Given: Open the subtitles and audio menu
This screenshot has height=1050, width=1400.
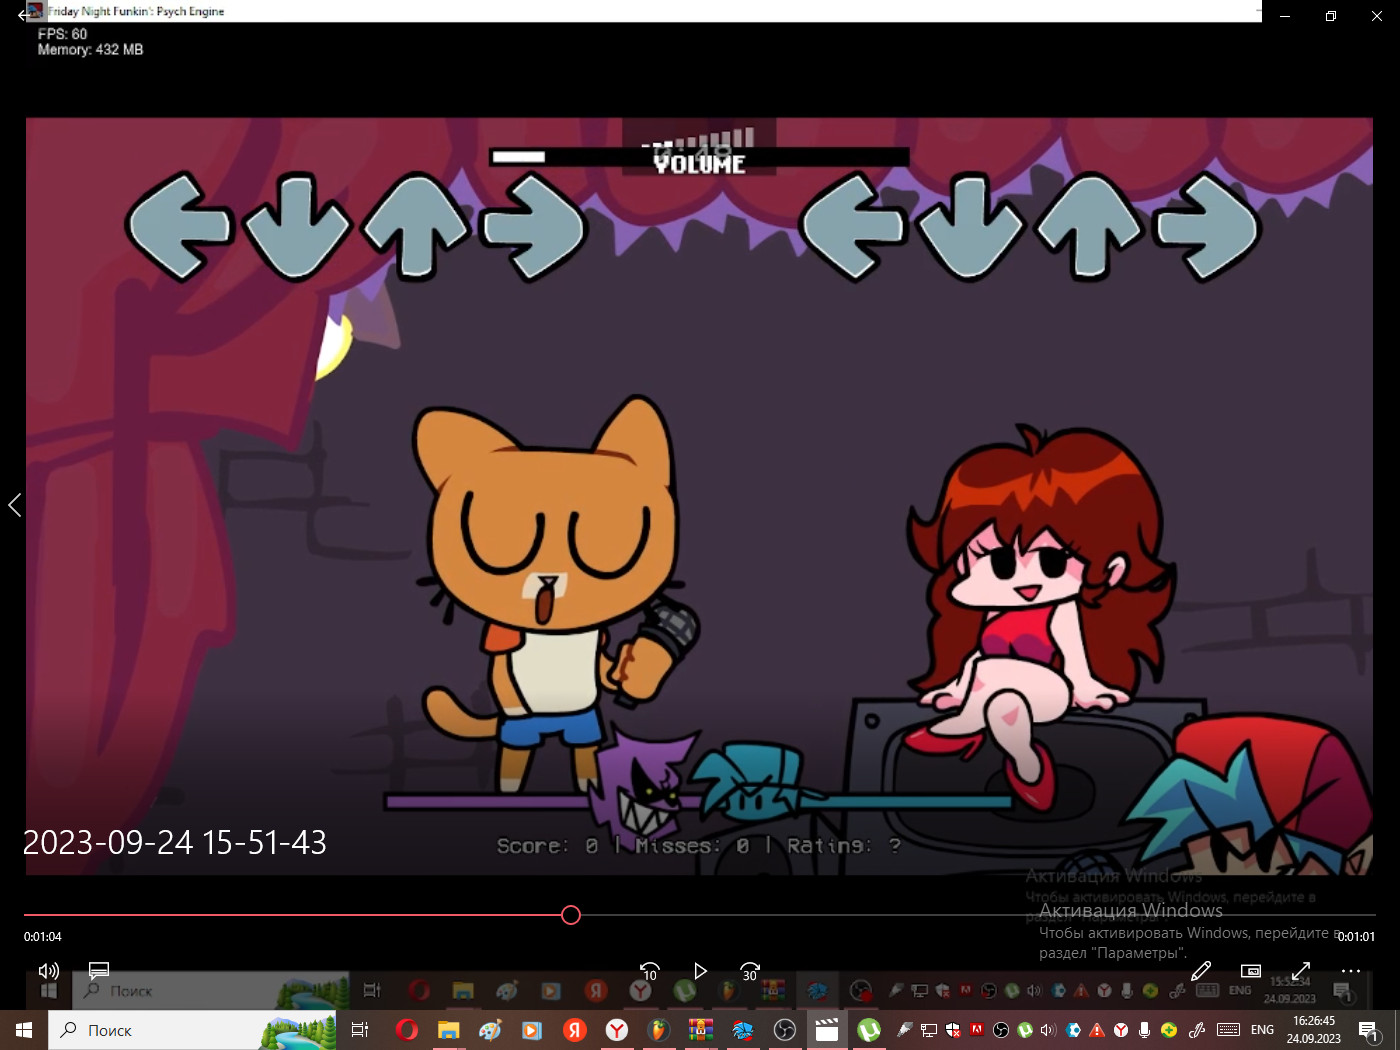Looking at the screenshot, I should click(98, 971).
